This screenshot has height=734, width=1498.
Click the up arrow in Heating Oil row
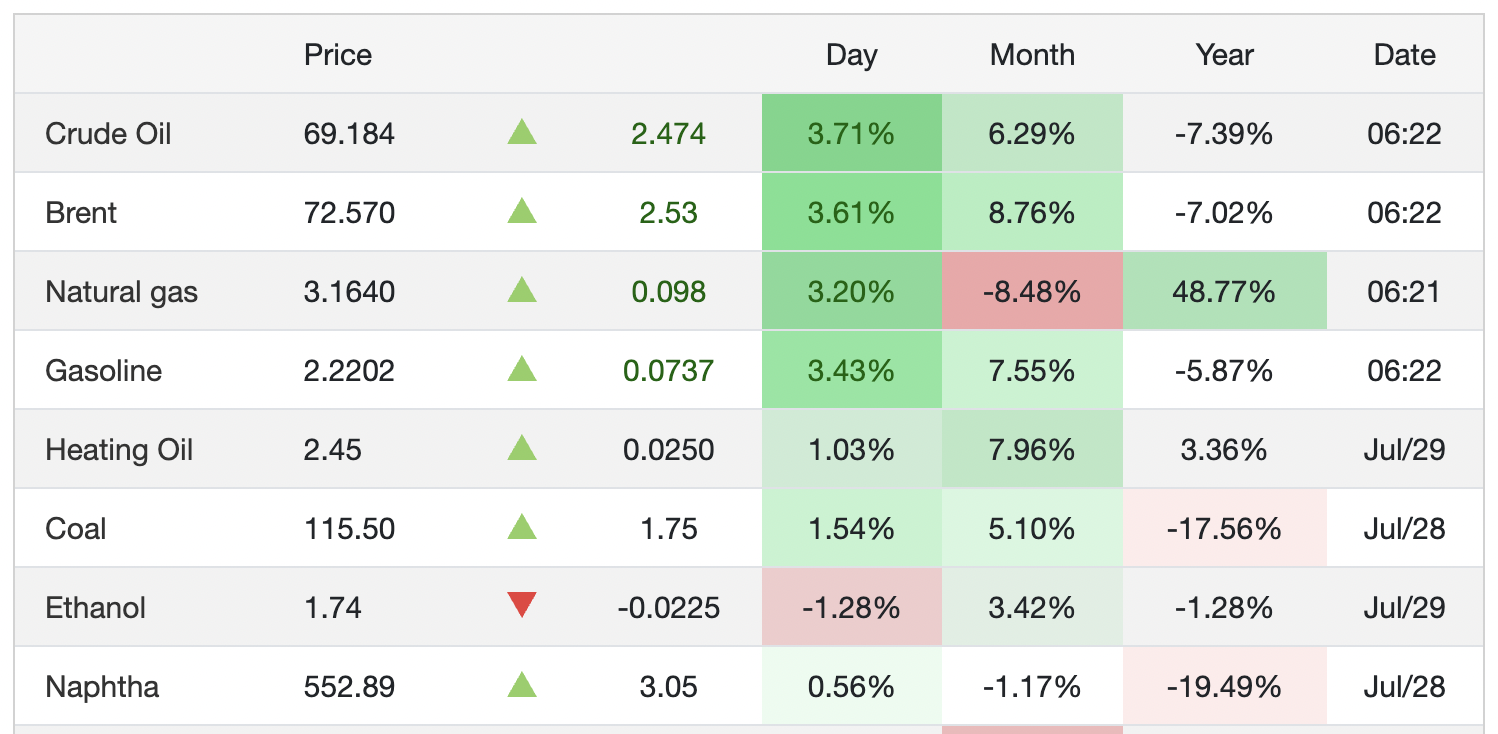(x=522, y=447)
